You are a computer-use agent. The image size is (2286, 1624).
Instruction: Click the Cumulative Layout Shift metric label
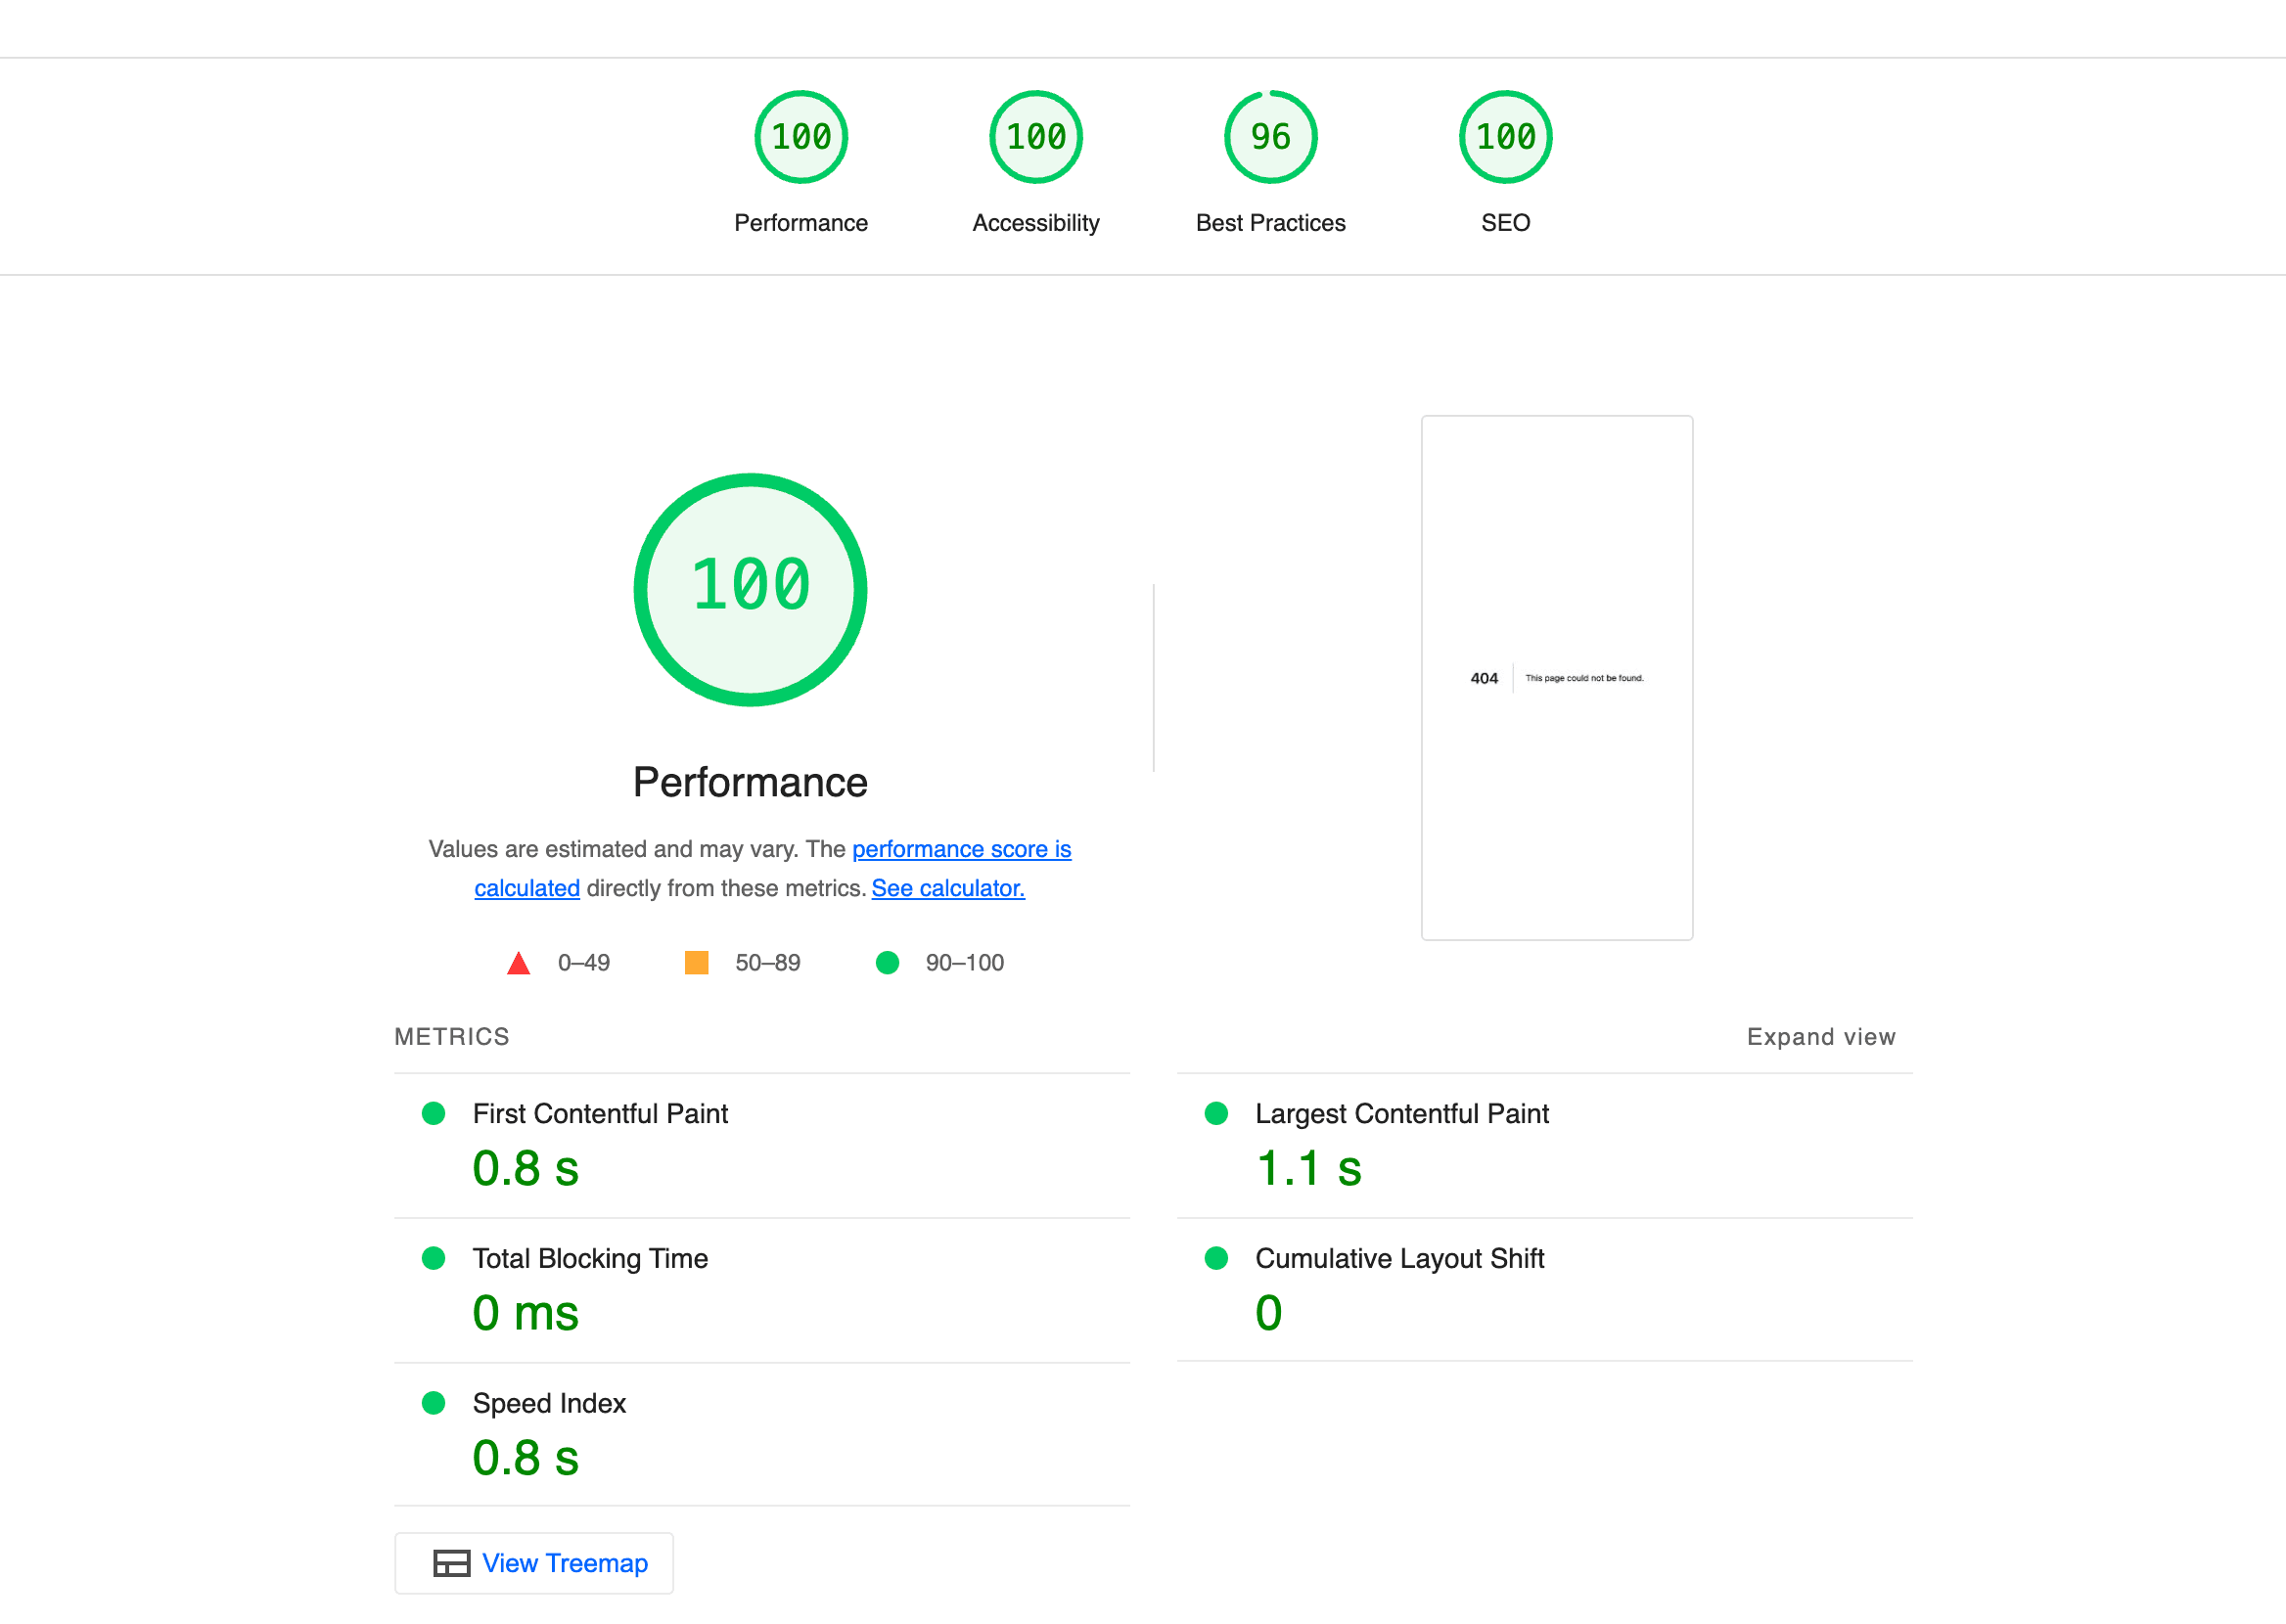coord(1399,1259)
